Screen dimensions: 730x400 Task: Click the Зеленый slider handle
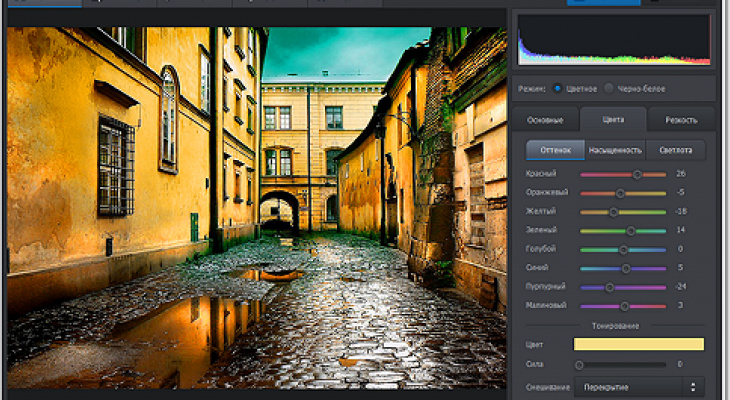click(x=630, y=231)
